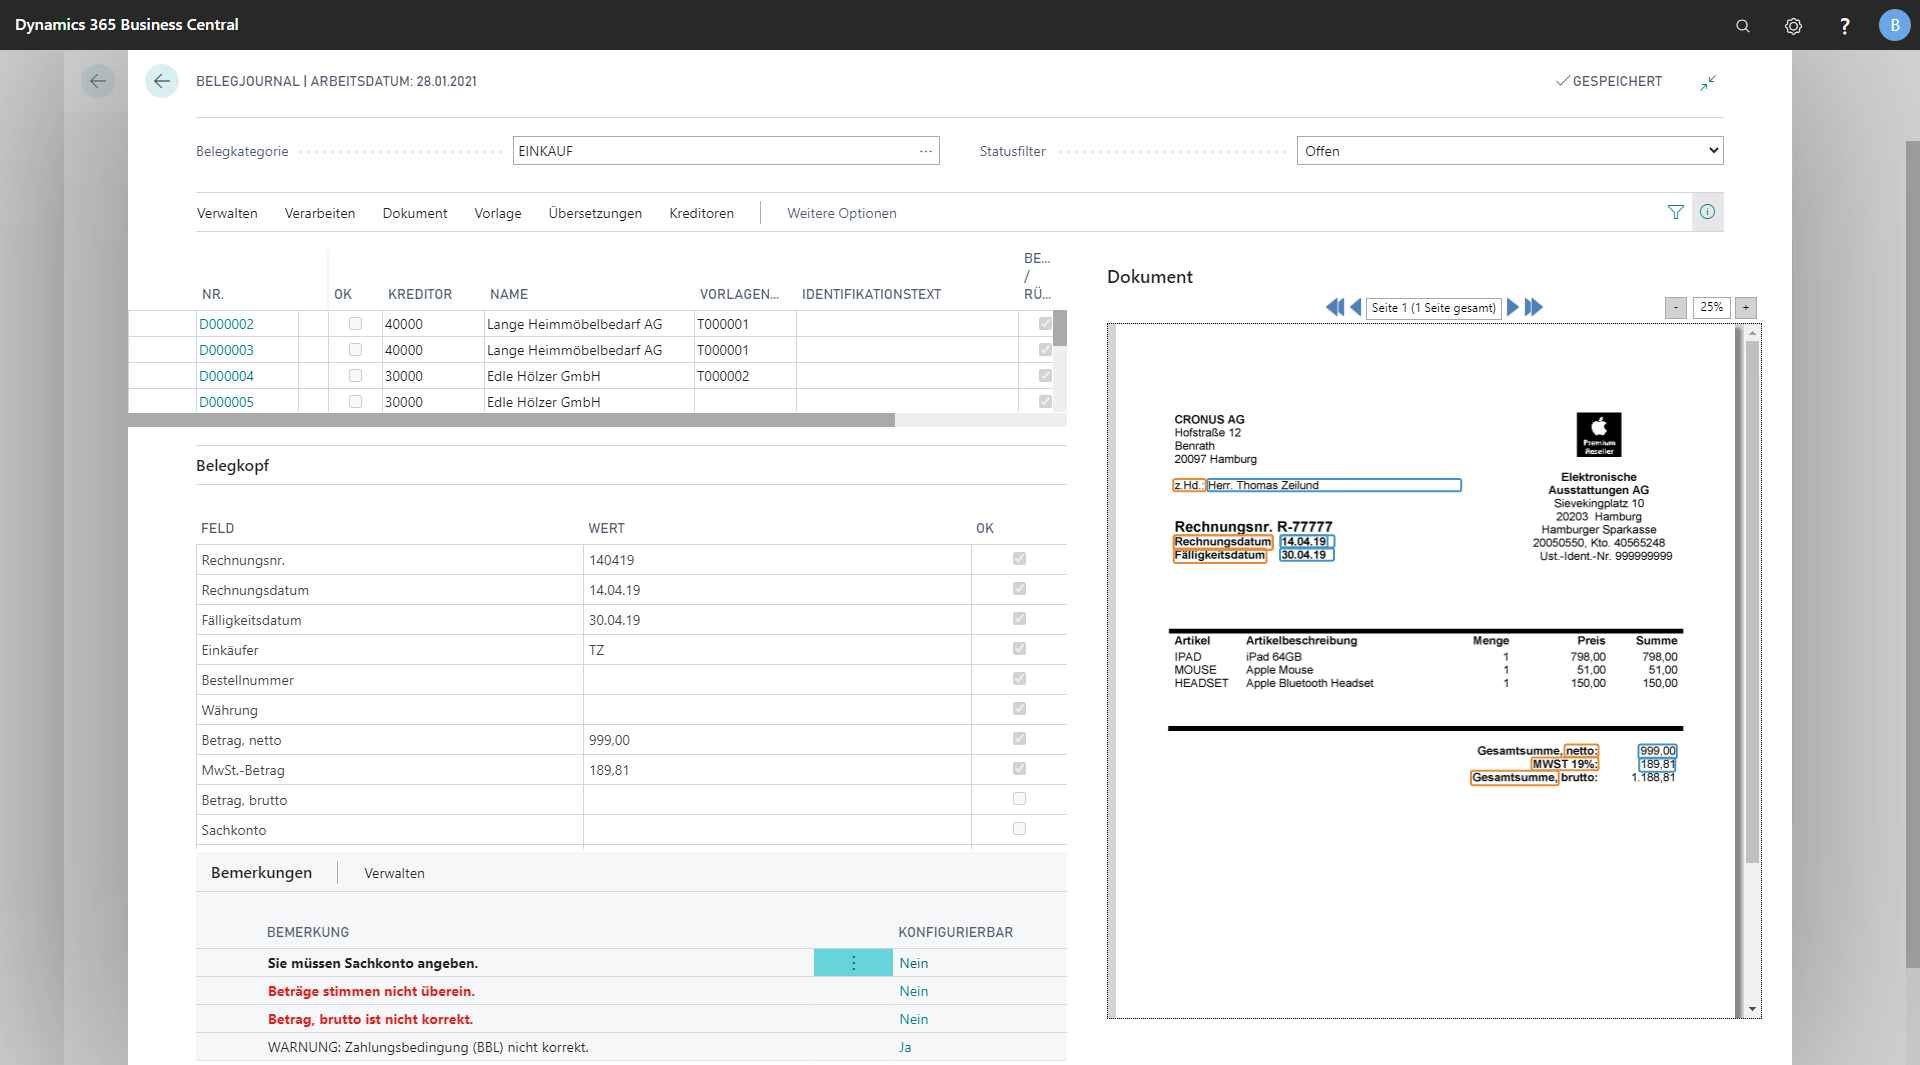Select Herr Thomas Zeilund field in document

coord(1334,485)
